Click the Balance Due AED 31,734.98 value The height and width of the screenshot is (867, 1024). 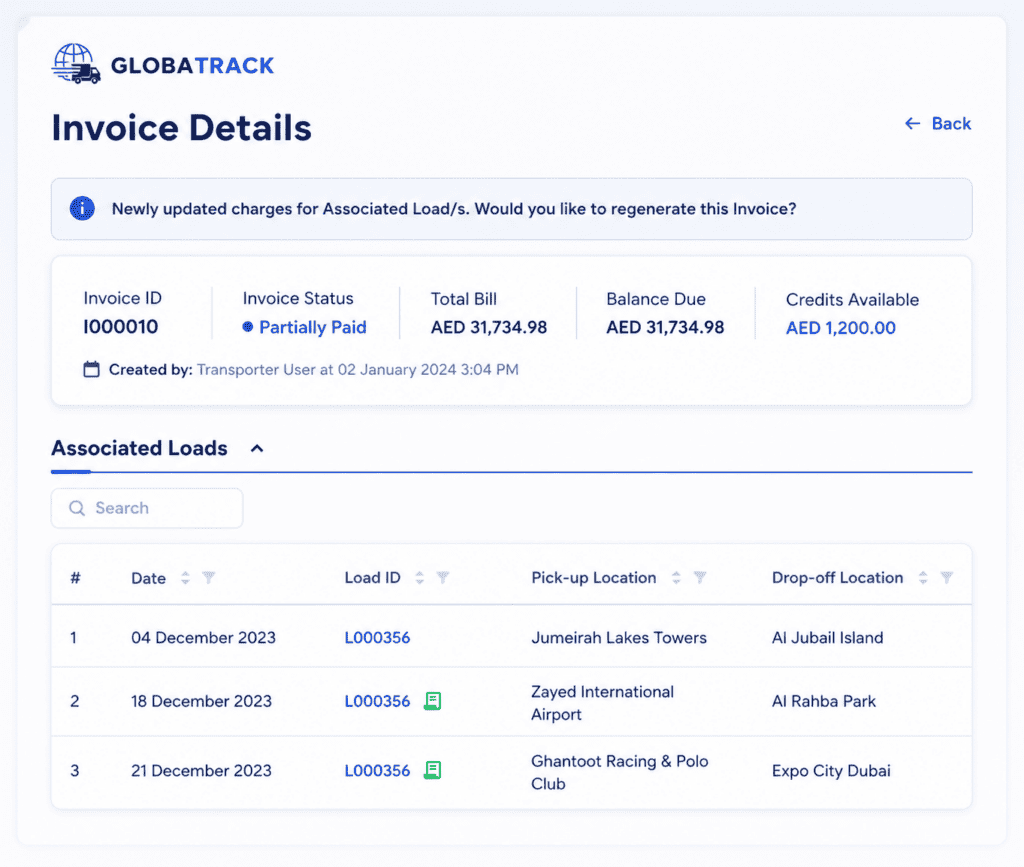pos(665,327)
